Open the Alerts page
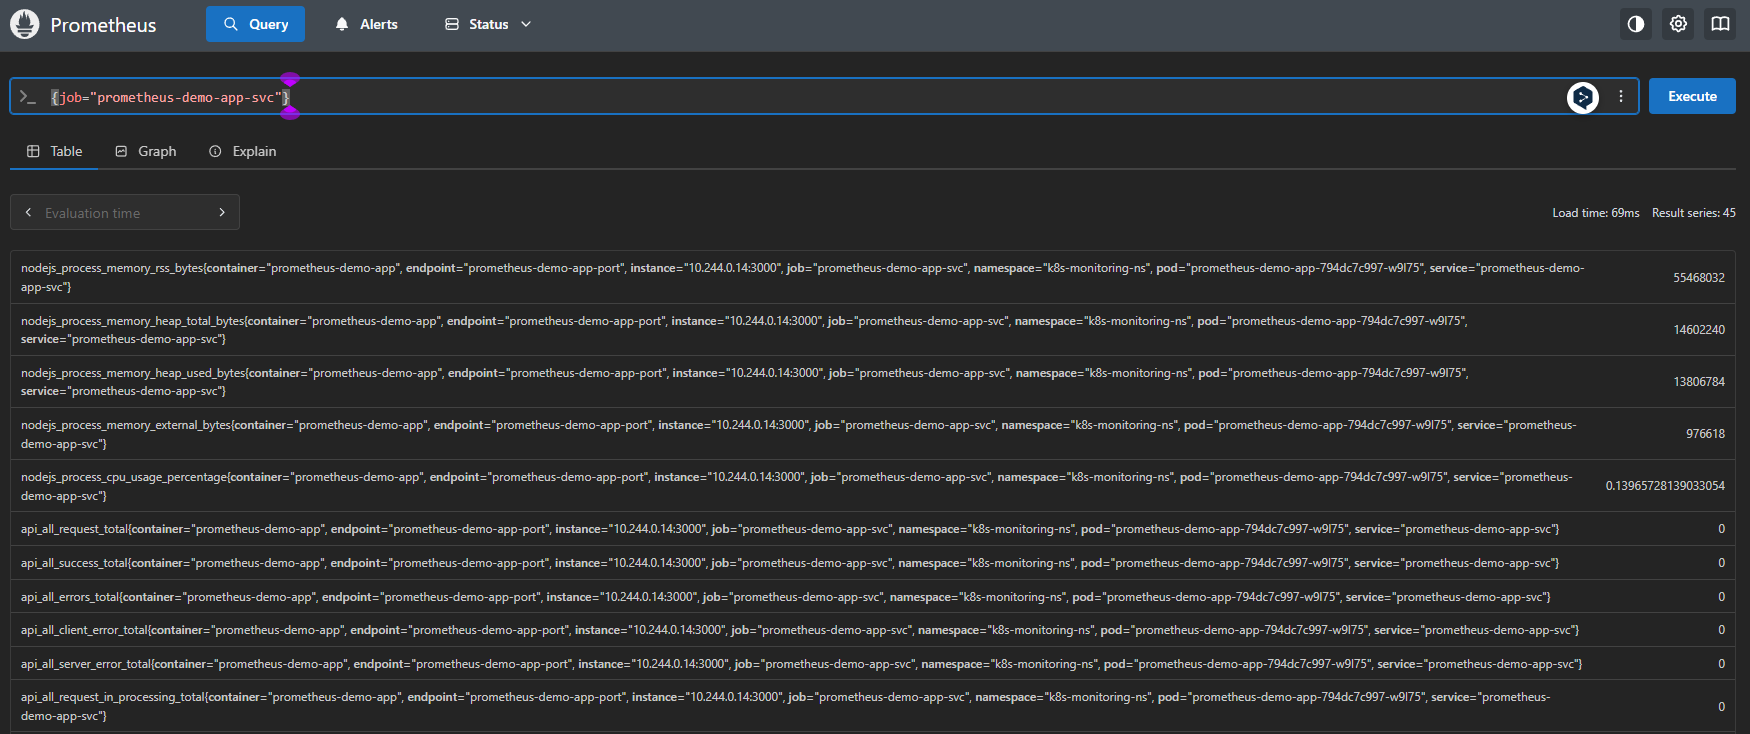 (366, 24)
